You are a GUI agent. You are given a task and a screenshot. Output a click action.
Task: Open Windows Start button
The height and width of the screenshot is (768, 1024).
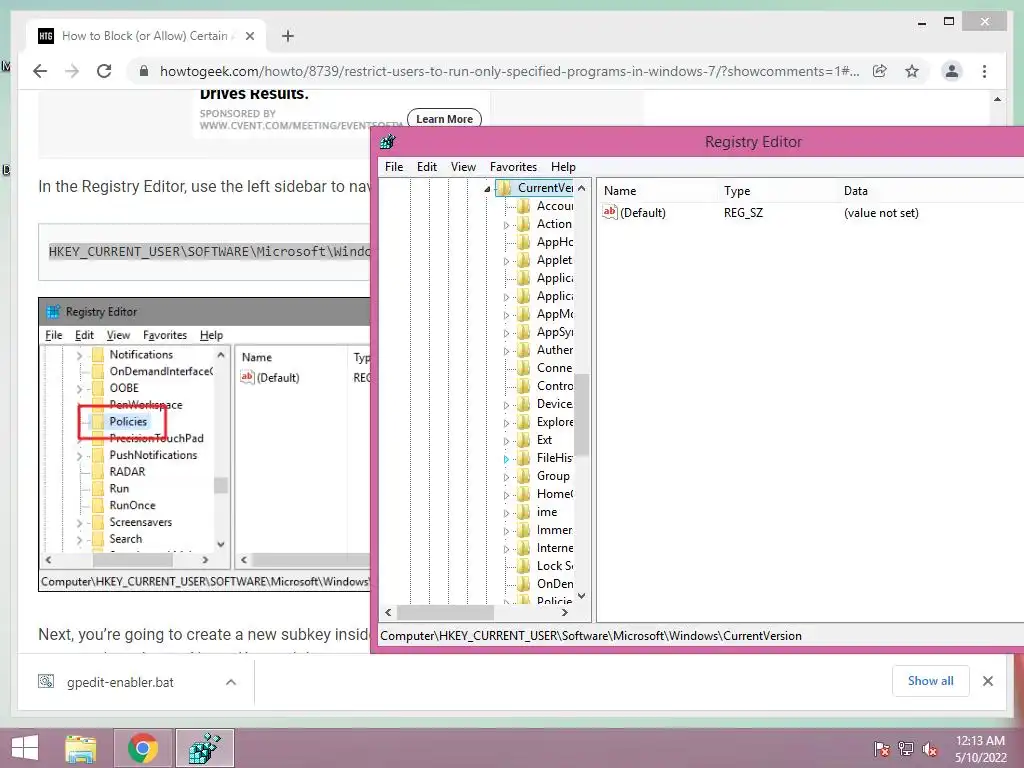(25, 748)
